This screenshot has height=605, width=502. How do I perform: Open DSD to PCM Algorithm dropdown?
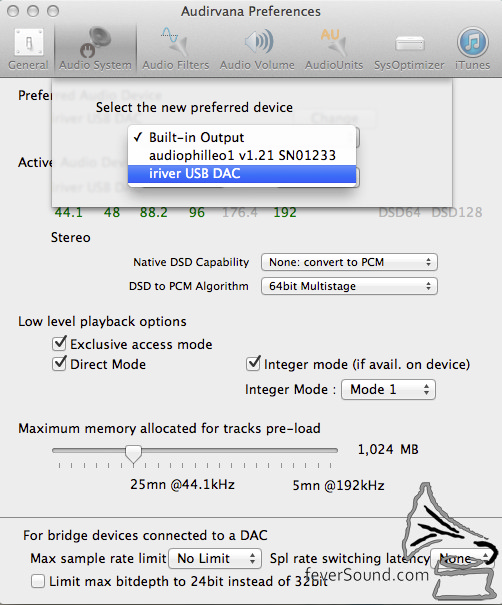[349, 286]
